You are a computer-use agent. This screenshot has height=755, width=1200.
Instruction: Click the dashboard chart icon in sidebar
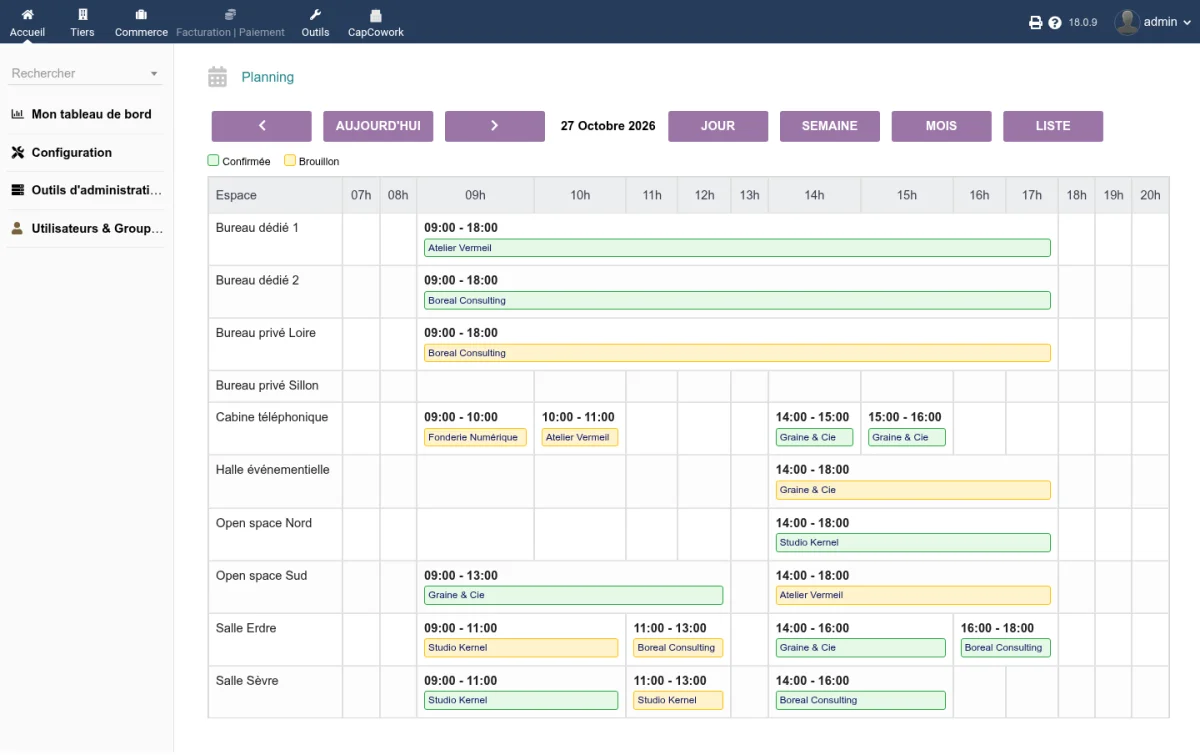click(x=17, y=114)
